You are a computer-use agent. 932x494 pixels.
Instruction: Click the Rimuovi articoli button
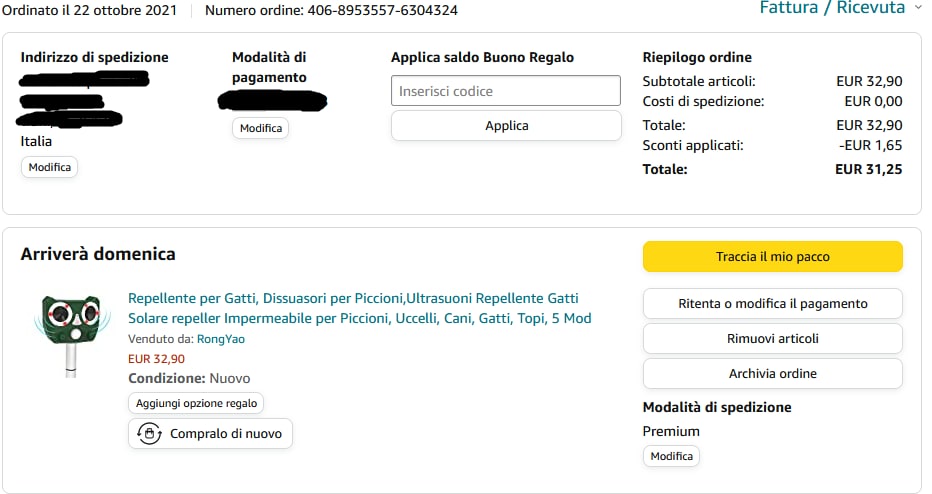772,338
